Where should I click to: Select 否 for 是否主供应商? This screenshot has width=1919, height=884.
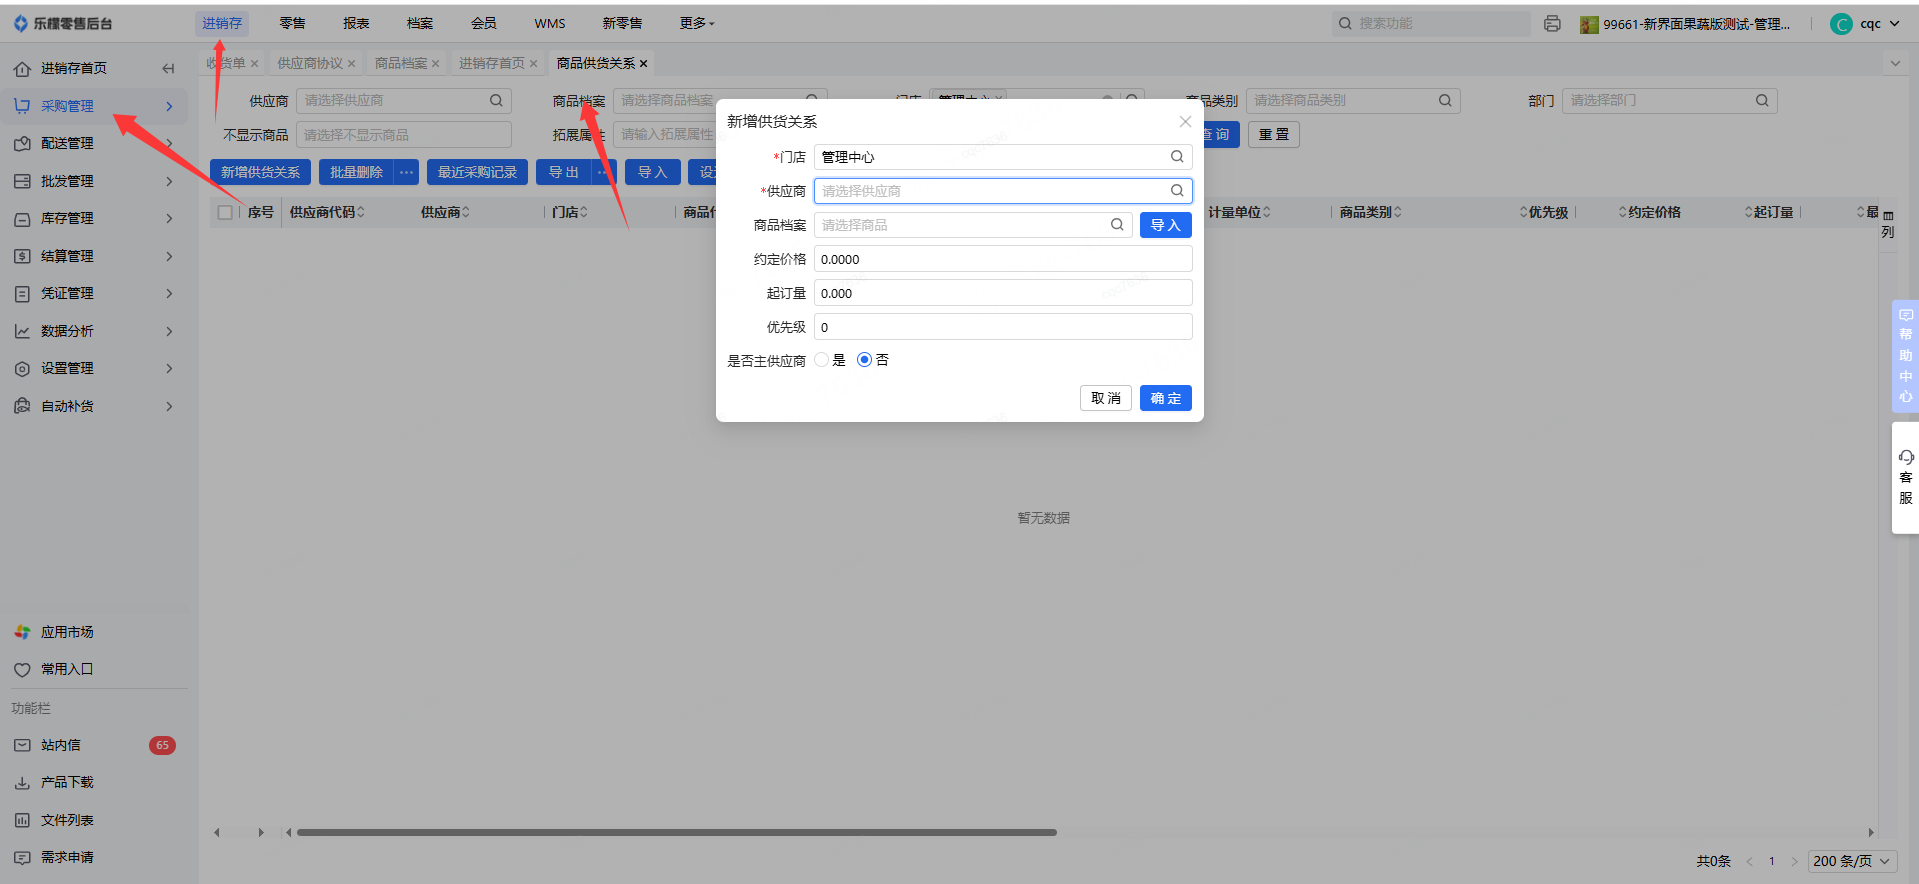coord(864,360)
